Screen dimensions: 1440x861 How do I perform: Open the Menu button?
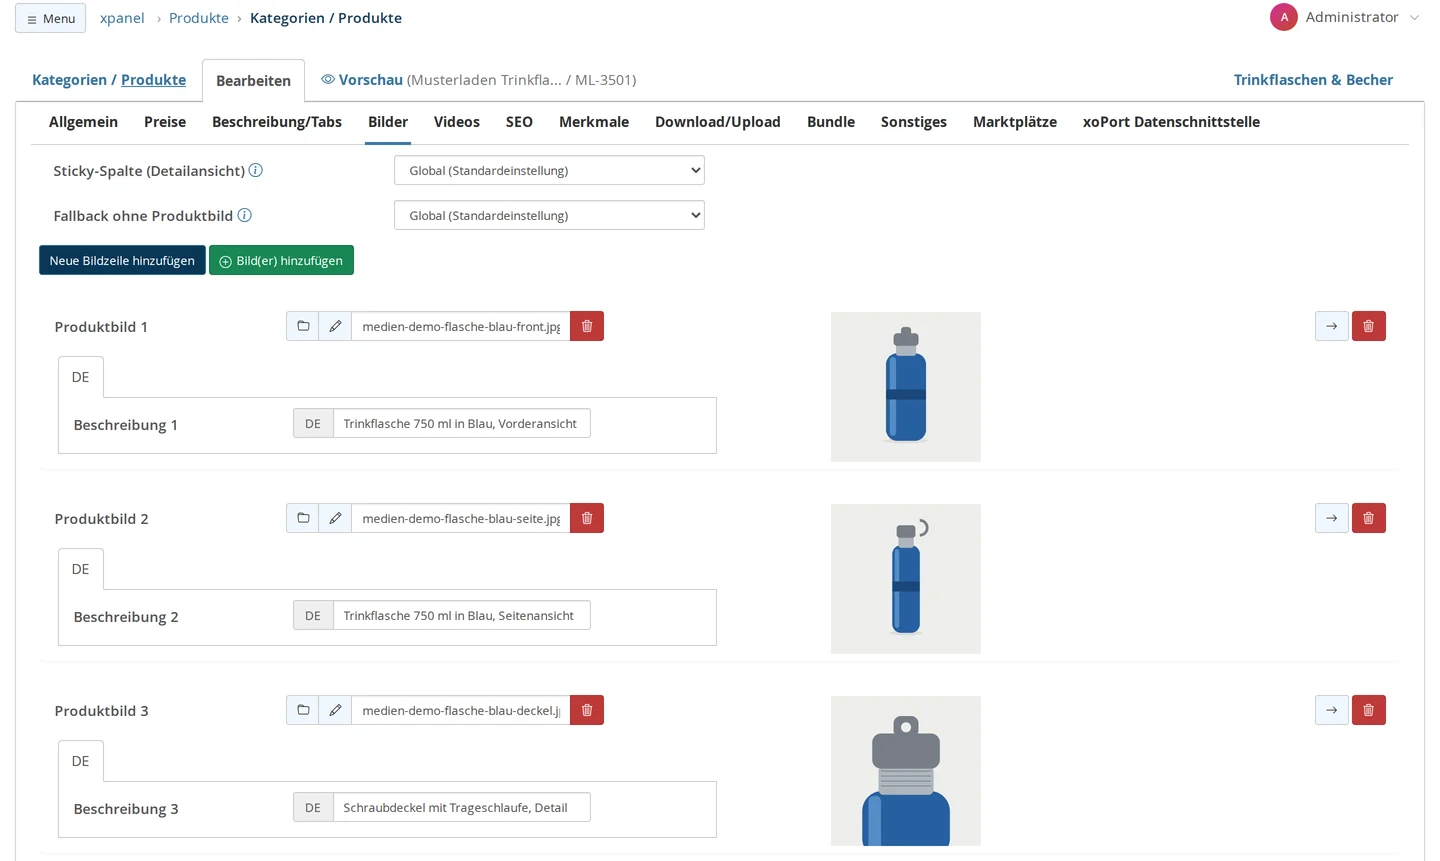point(50,18)
